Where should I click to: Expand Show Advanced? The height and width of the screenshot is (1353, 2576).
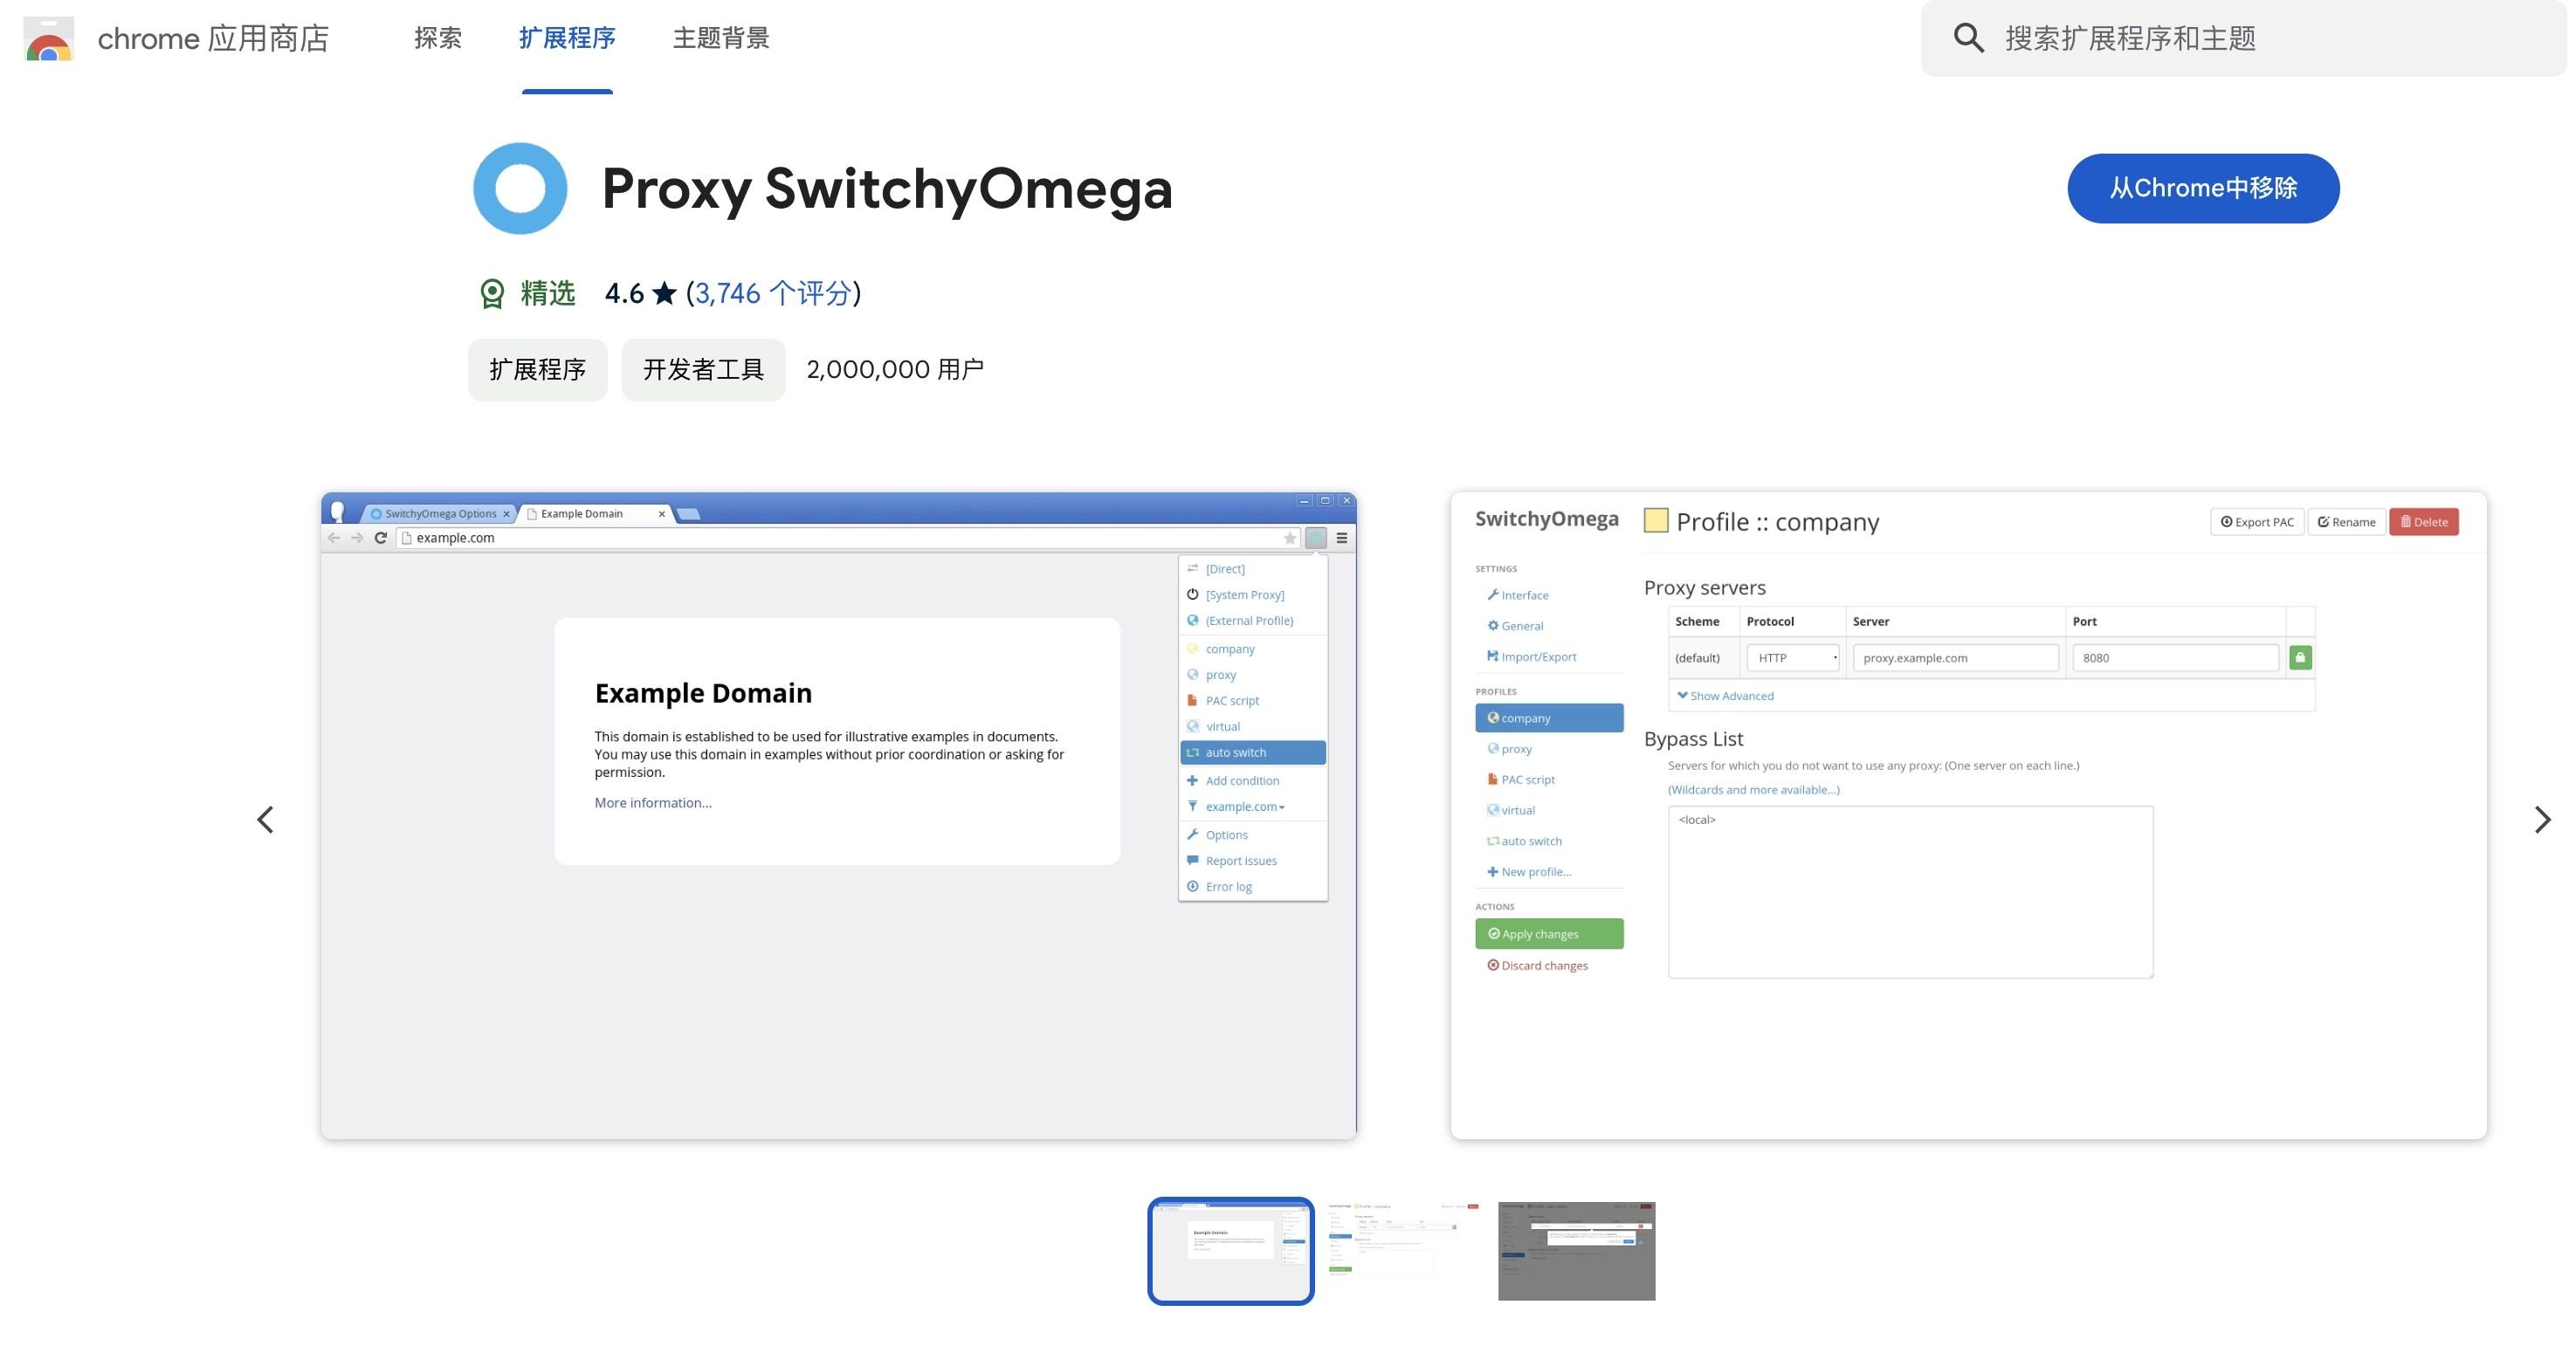pyautogui.click(x=1726, y=696)
